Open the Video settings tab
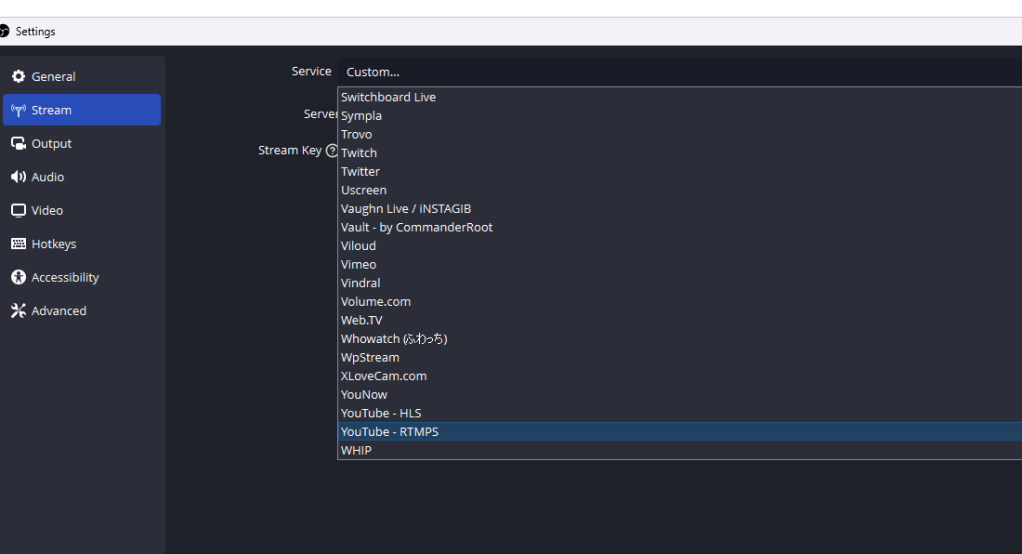 82,210
